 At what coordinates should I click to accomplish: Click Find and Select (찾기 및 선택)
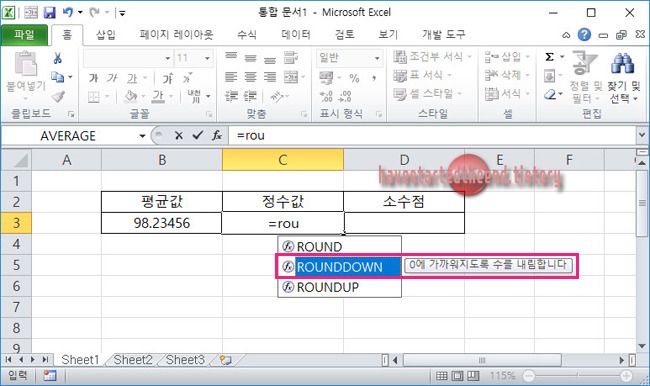(624, 77)
